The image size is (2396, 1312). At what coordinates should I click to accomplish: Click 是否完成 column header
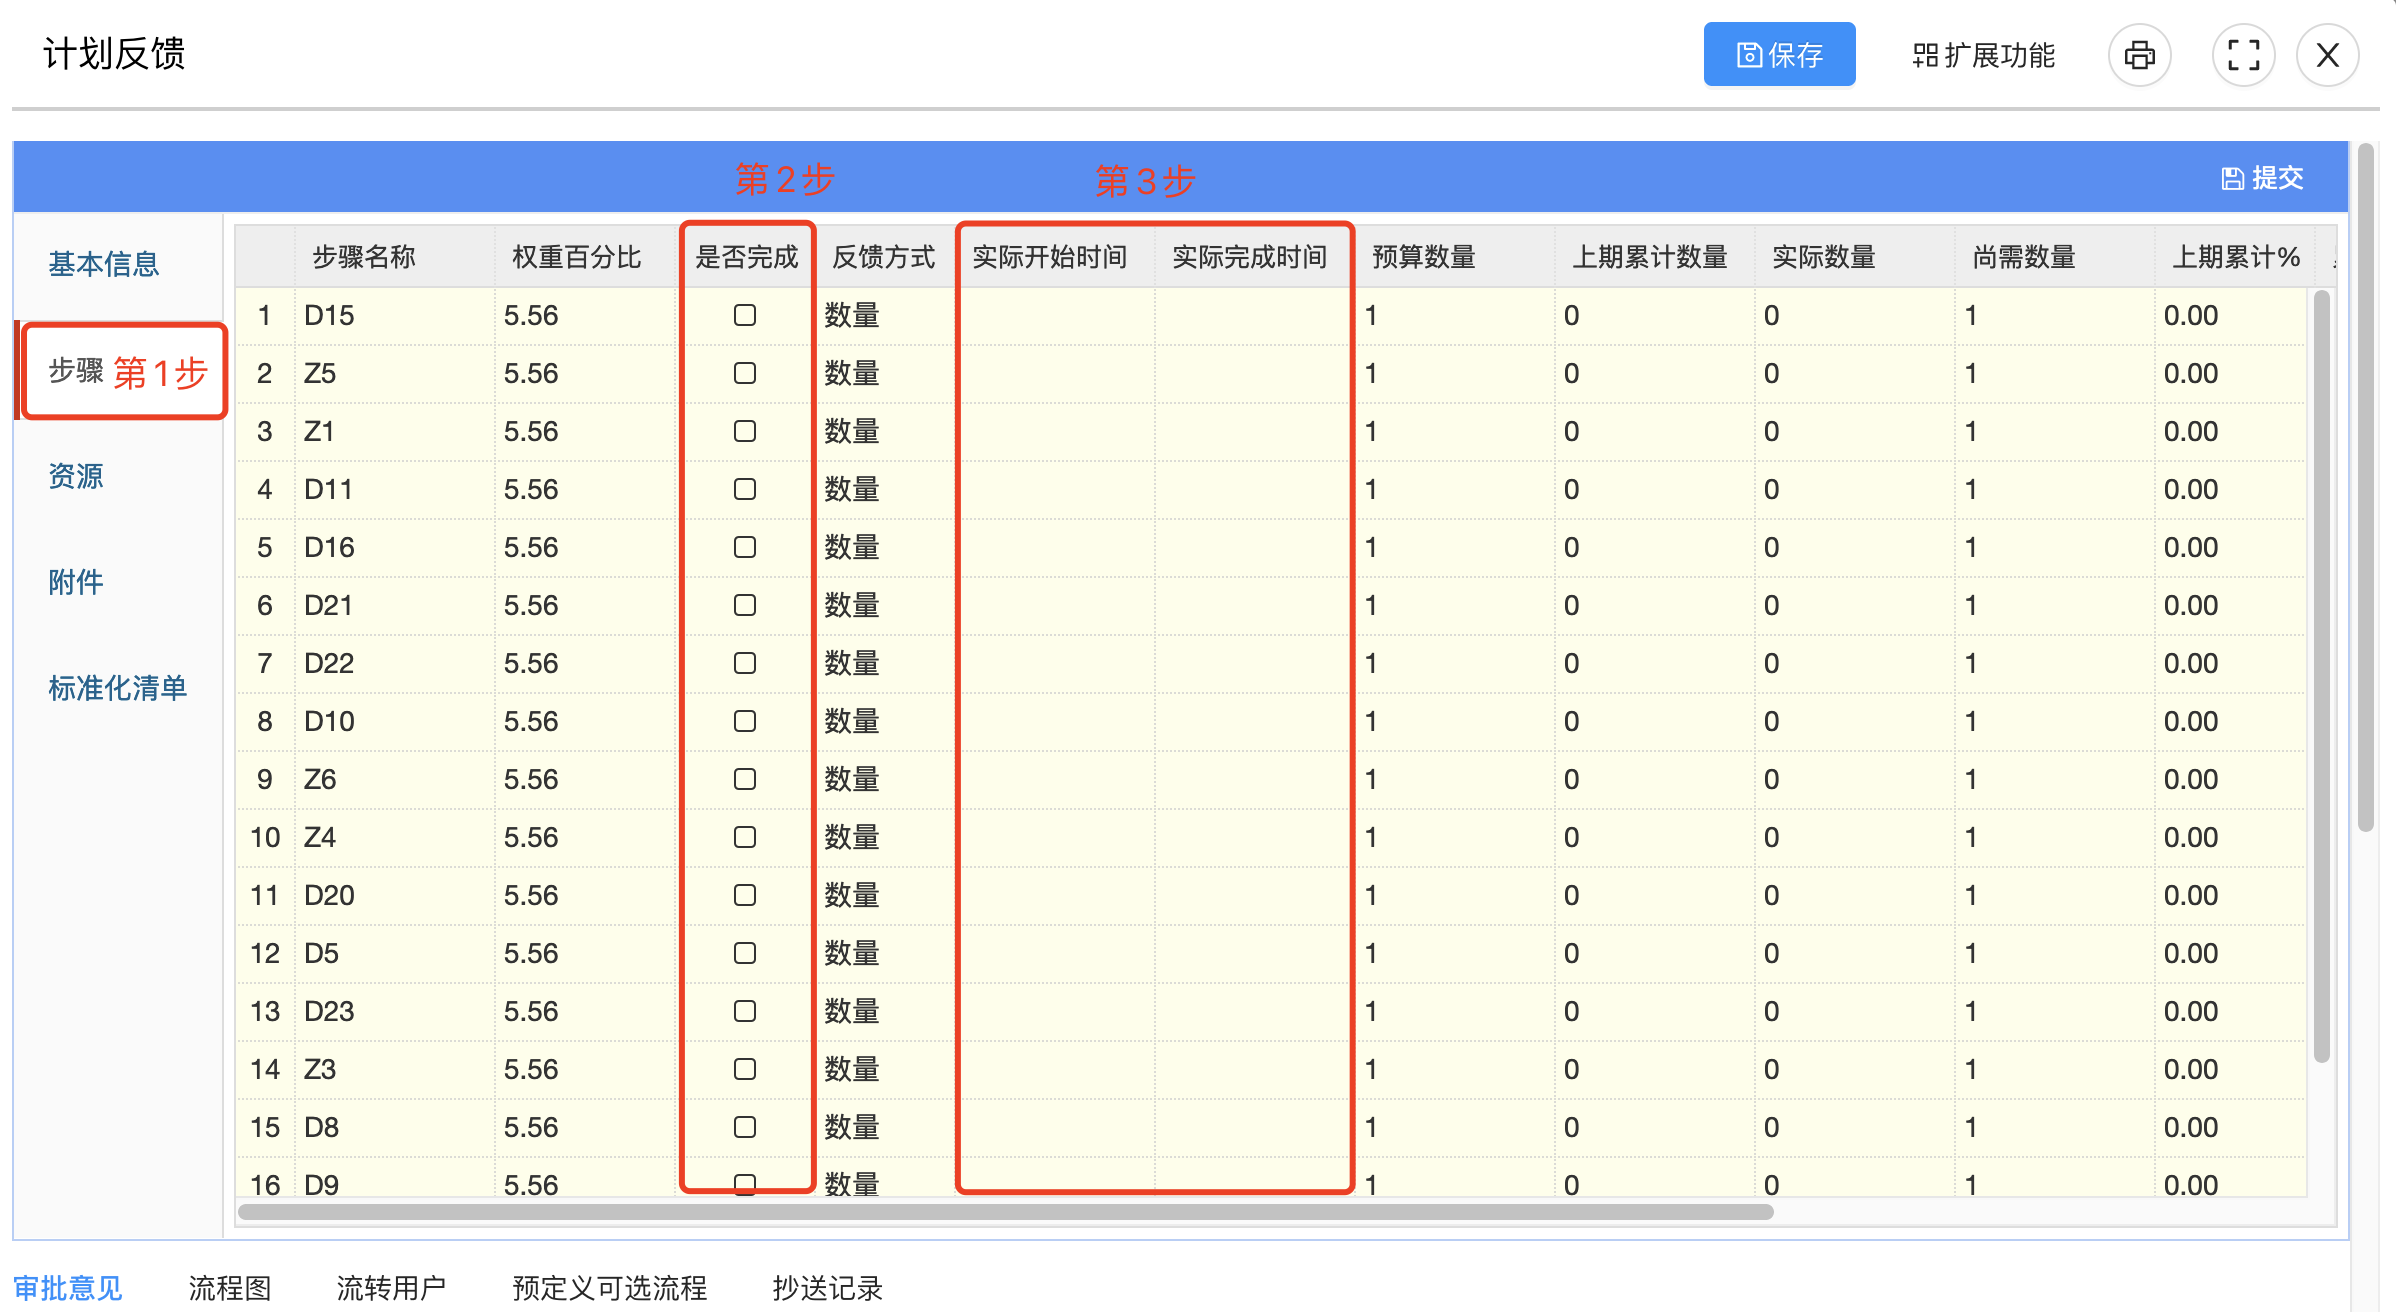[746, 257]
